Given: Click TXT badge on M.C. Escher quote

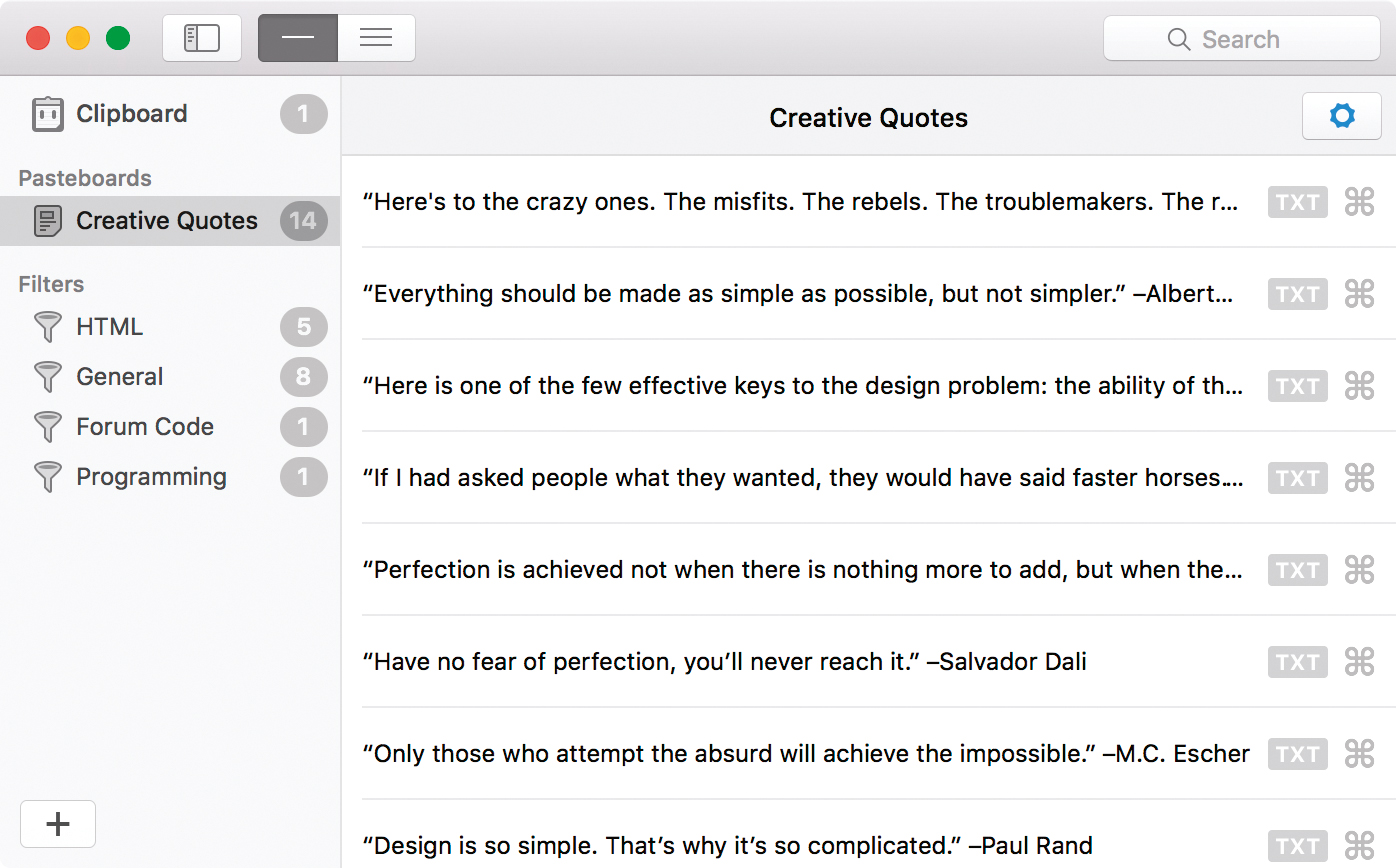Looking at the screenshot, I should tap(1297, 754).
